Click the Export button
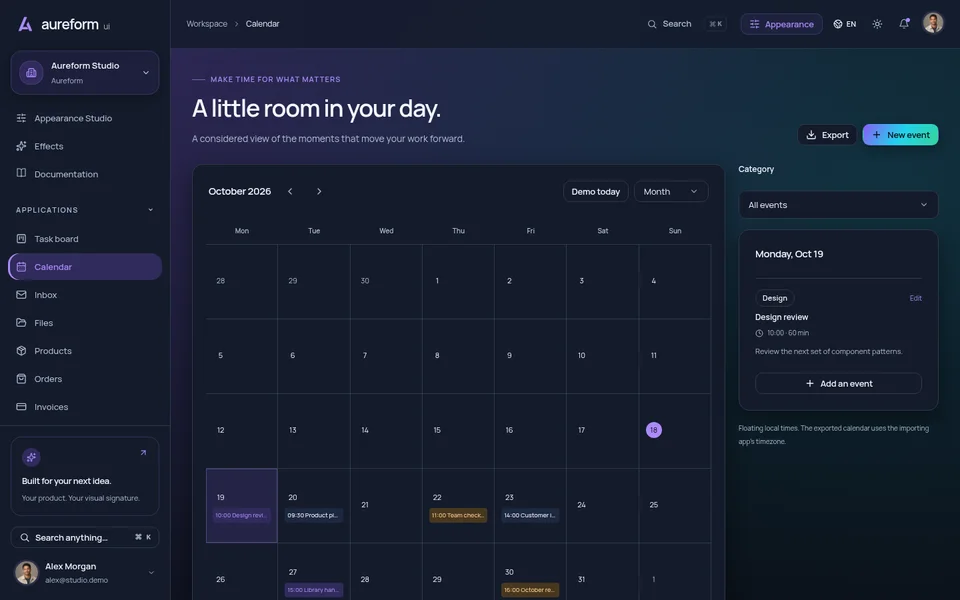Screen dimensions: 960x600 tap(827, 135)
